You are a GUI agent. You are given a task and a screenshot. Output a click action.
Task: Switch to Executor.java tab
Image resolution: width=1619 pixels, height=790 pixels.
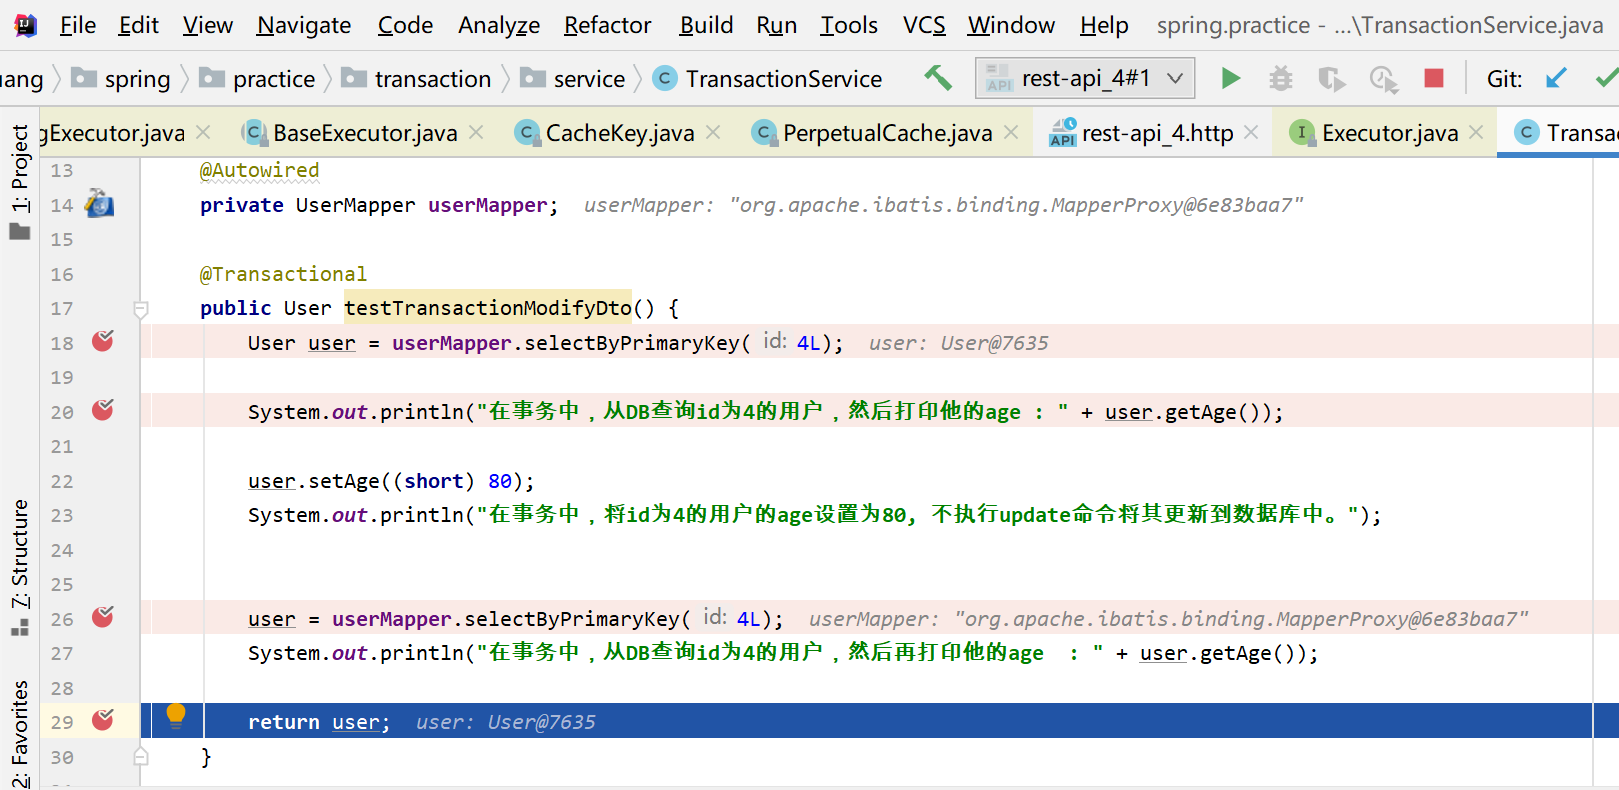click(x=1389, y=133)
